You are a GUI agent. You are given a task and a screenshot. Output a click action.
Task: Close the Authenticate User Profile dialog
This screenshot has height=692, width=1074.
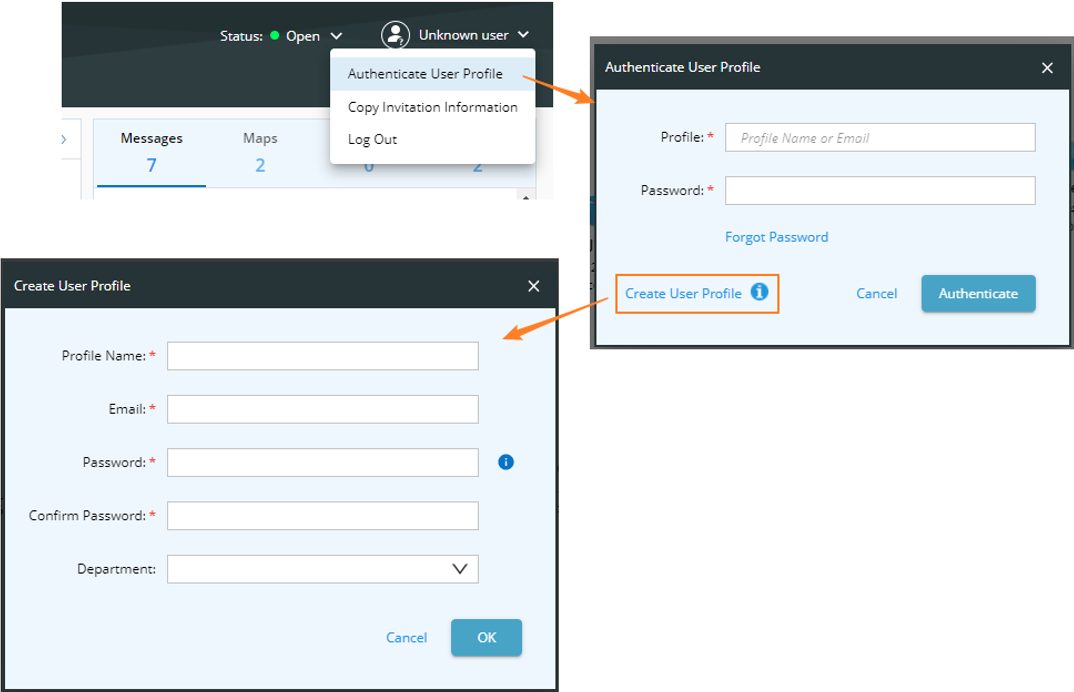point(1047,67)
